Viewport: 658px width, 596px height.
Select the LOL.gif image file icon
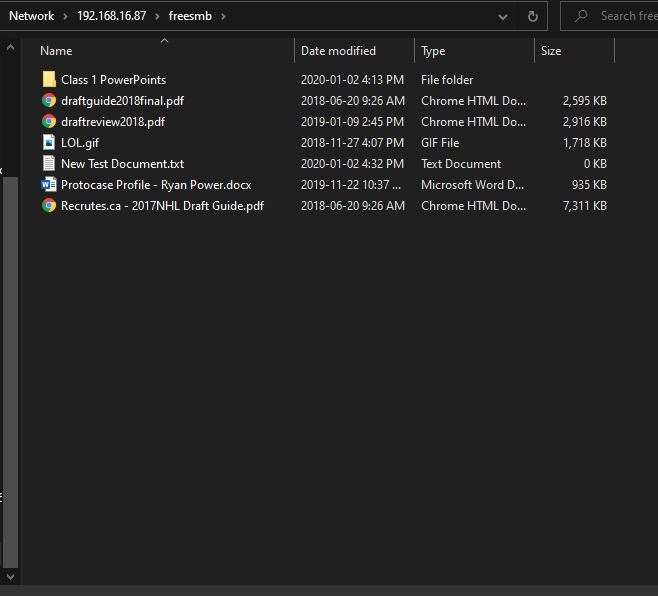[49, 142]
